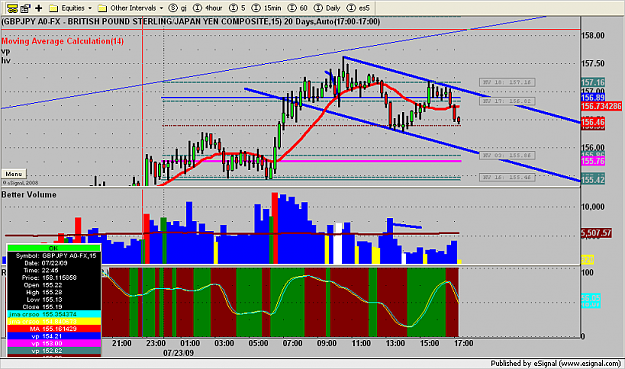Expand the Other Intervals dropdown arrow
Image resolution: width=625 pixels, height=369 pixels.
[x=161, y=8]
